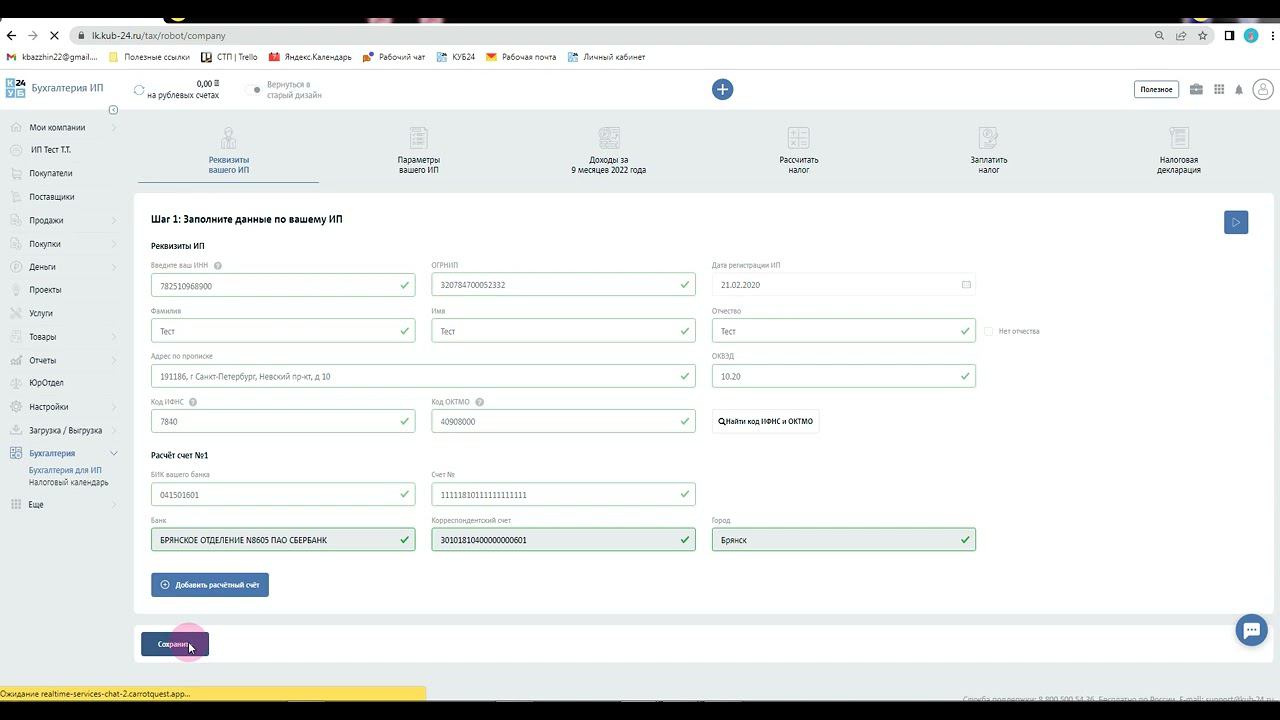This screenshot has width=1280, height=720.
Task: Click the blue play video button
Action: point(1235,222)
